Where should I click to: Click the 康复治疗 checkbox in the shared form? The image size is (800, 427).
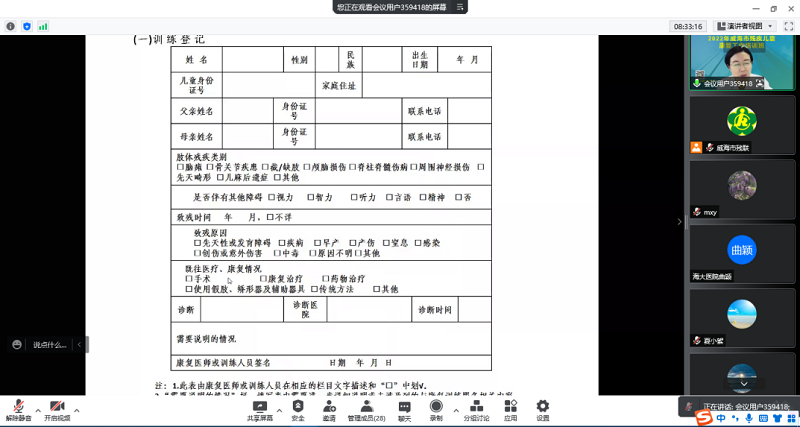263,279
